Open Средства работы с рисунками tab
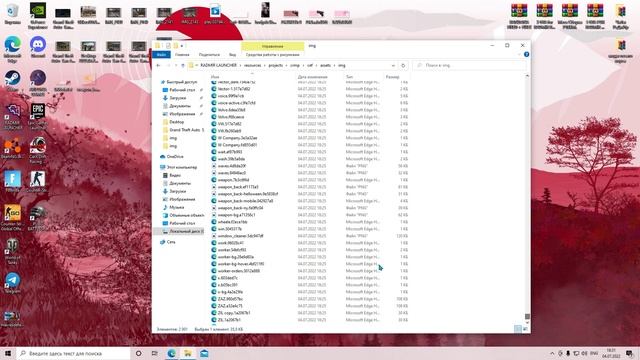The height and width of the screenshot is (360, 640). (273, 54)
